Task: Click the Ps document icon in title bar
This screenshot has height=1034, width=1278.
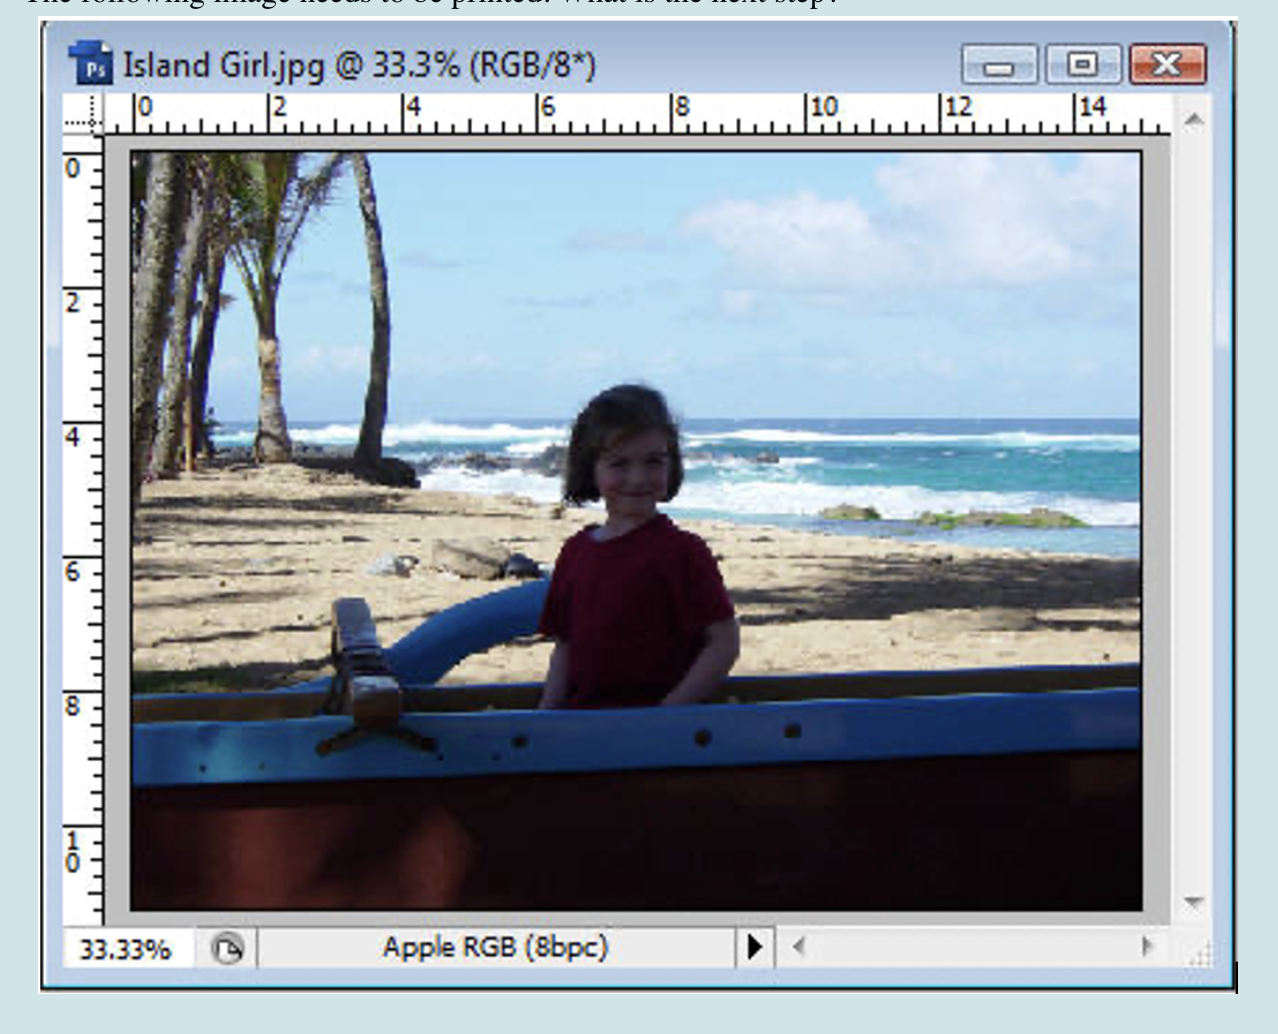Action: click(x=92, y=66)
